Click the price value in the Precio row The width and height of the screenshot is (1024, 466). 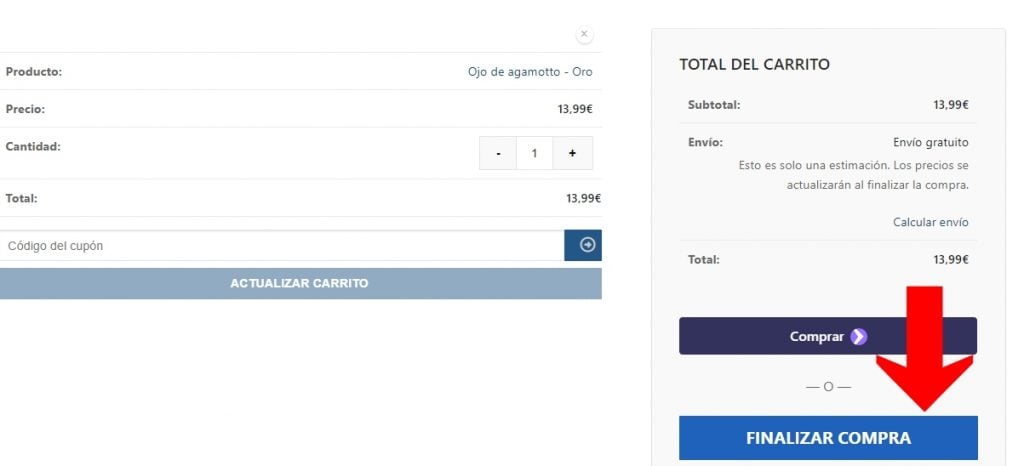click(575, 109)
